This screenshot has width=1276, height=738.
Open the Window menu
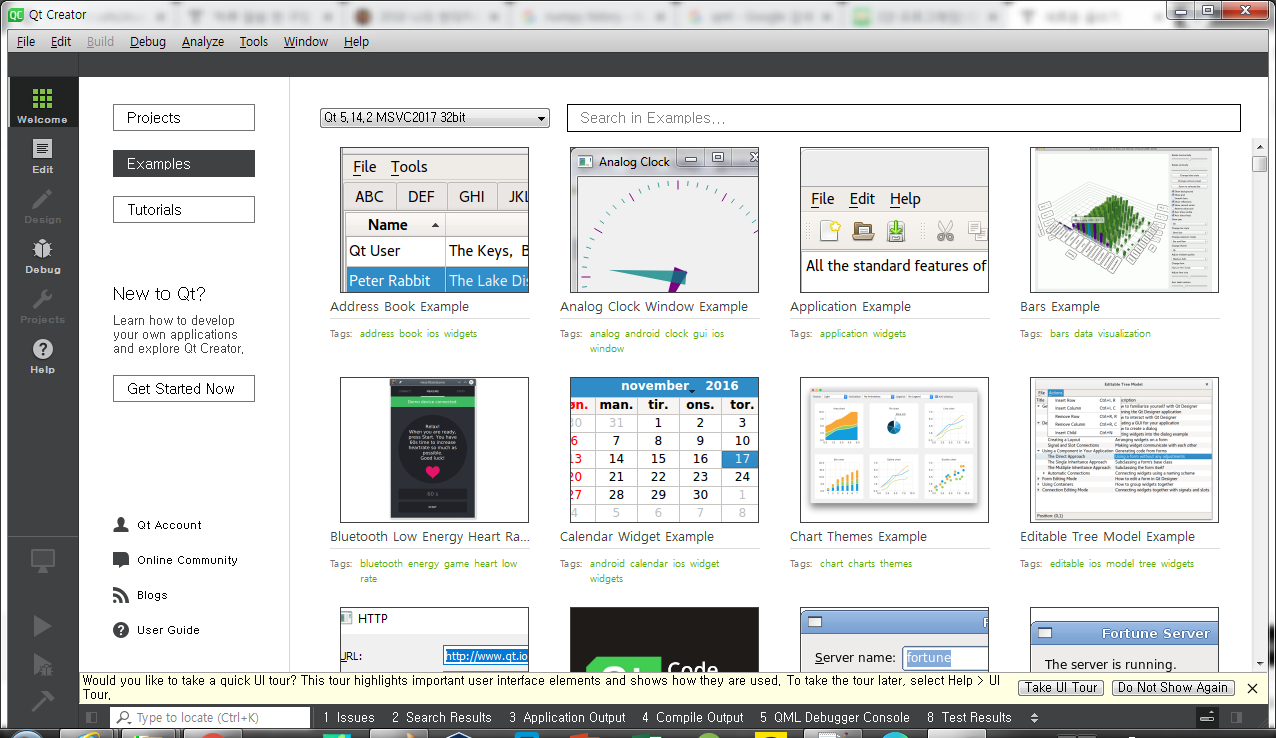point(306,41)
